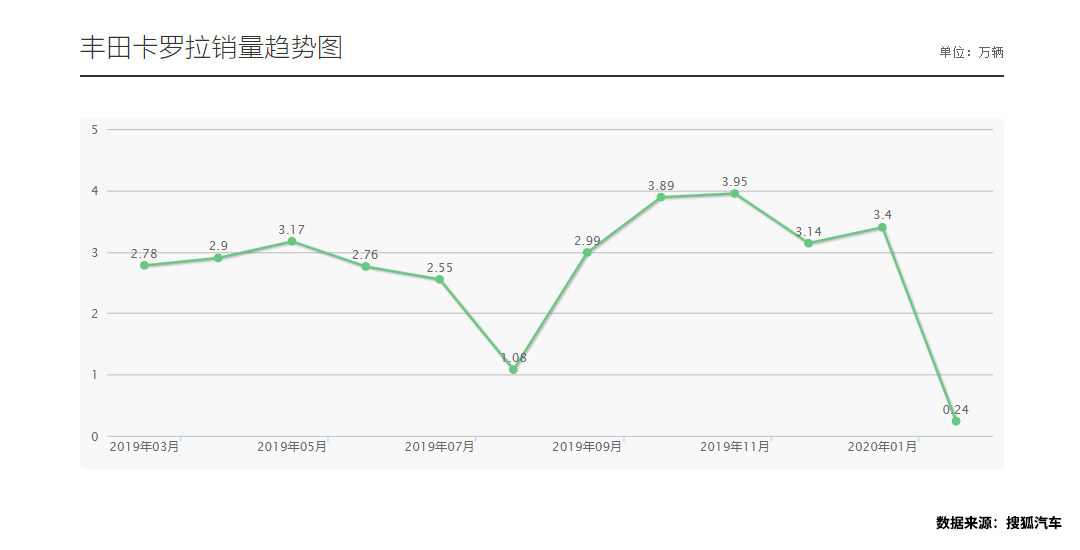
Task: Select the 2019年07月 x-axis label
Action: click(x=439, y=447)
